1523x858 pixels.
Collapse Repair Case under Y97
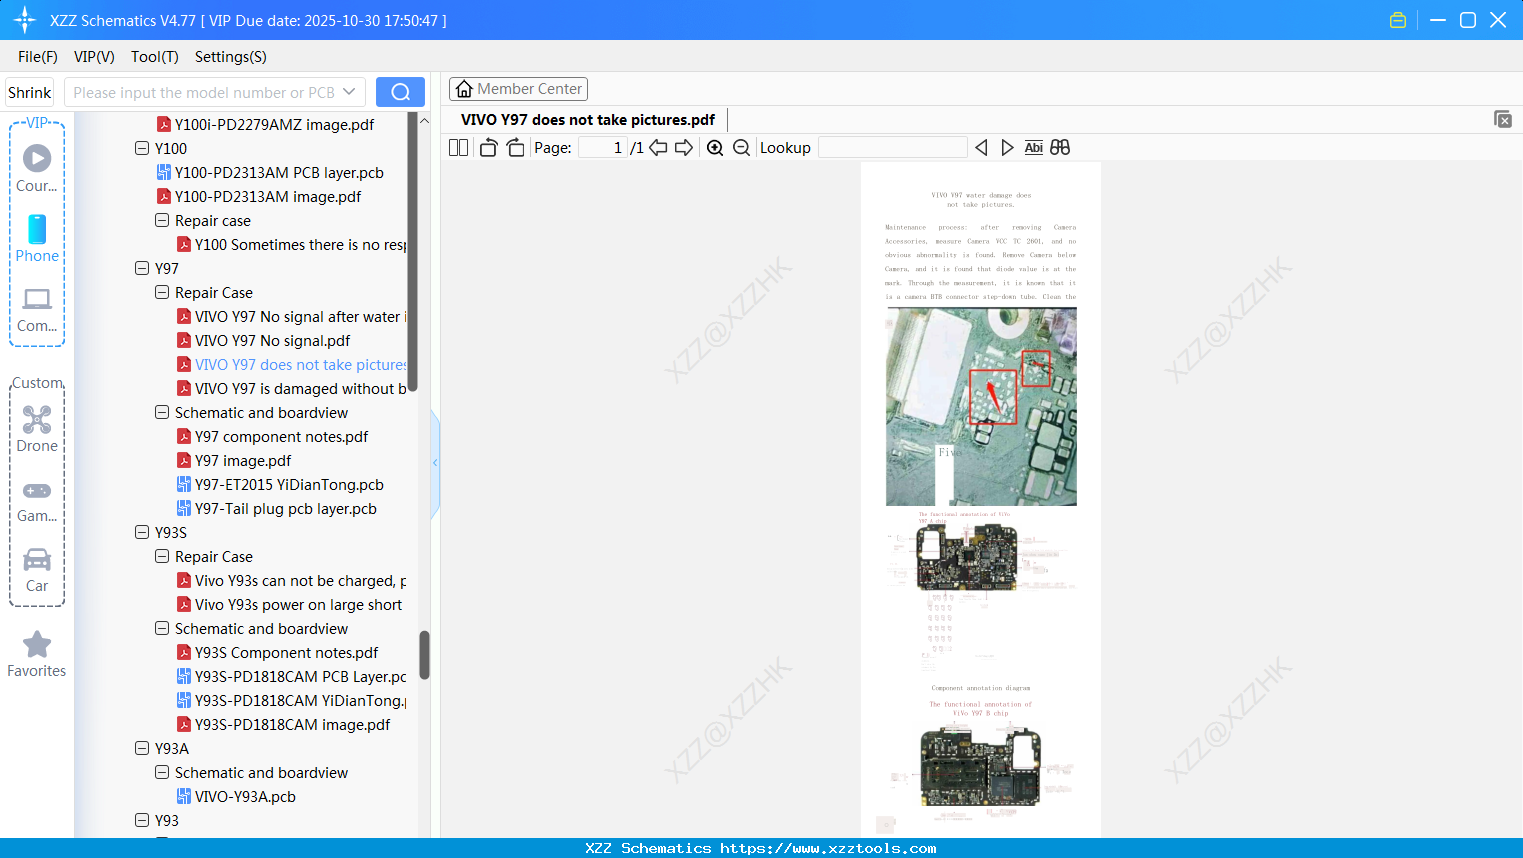(x=162, y=292)
